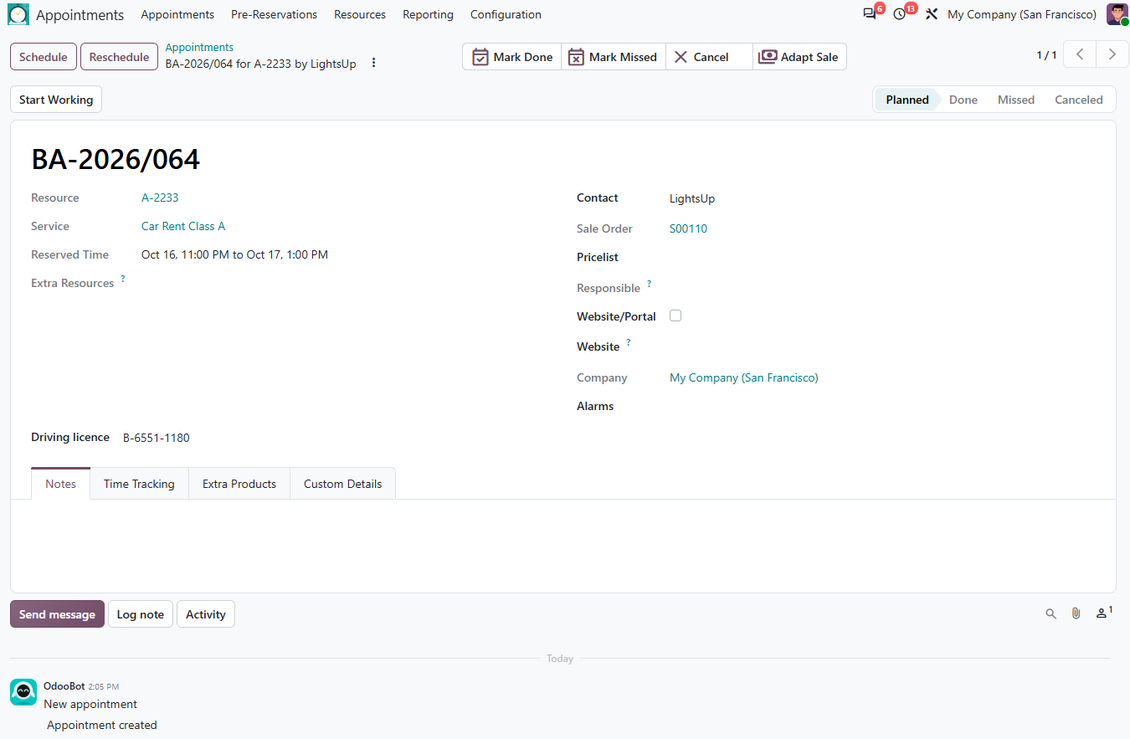The width and height of the screenshot is (1130, 739).
Task: Go to the previous record arrow
Action: pos(1080,55)
